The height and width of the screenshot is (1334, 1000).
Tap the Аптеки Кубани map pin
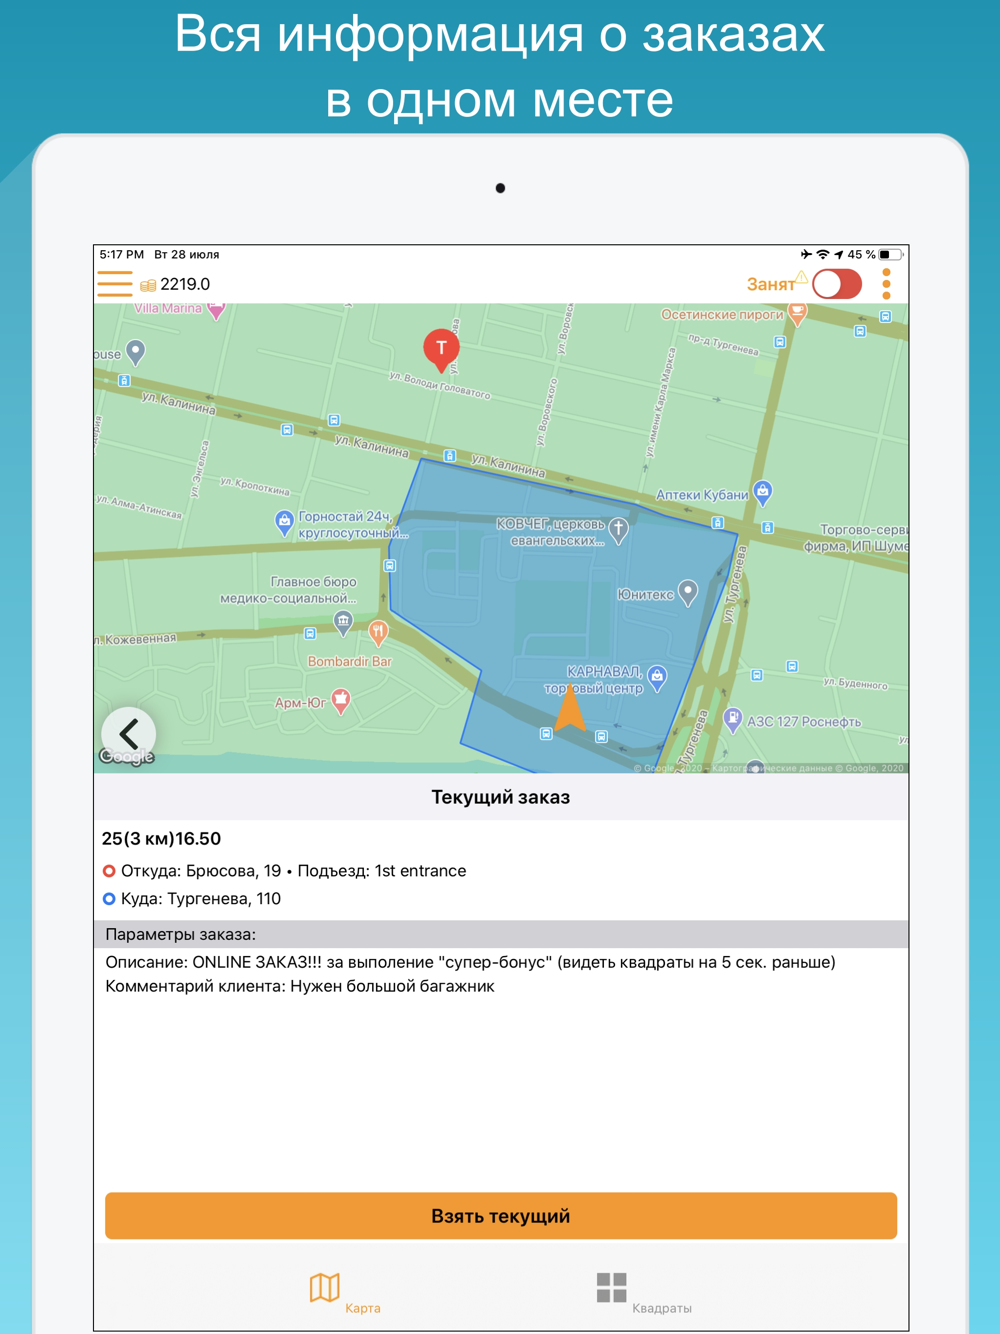point(763,491)
